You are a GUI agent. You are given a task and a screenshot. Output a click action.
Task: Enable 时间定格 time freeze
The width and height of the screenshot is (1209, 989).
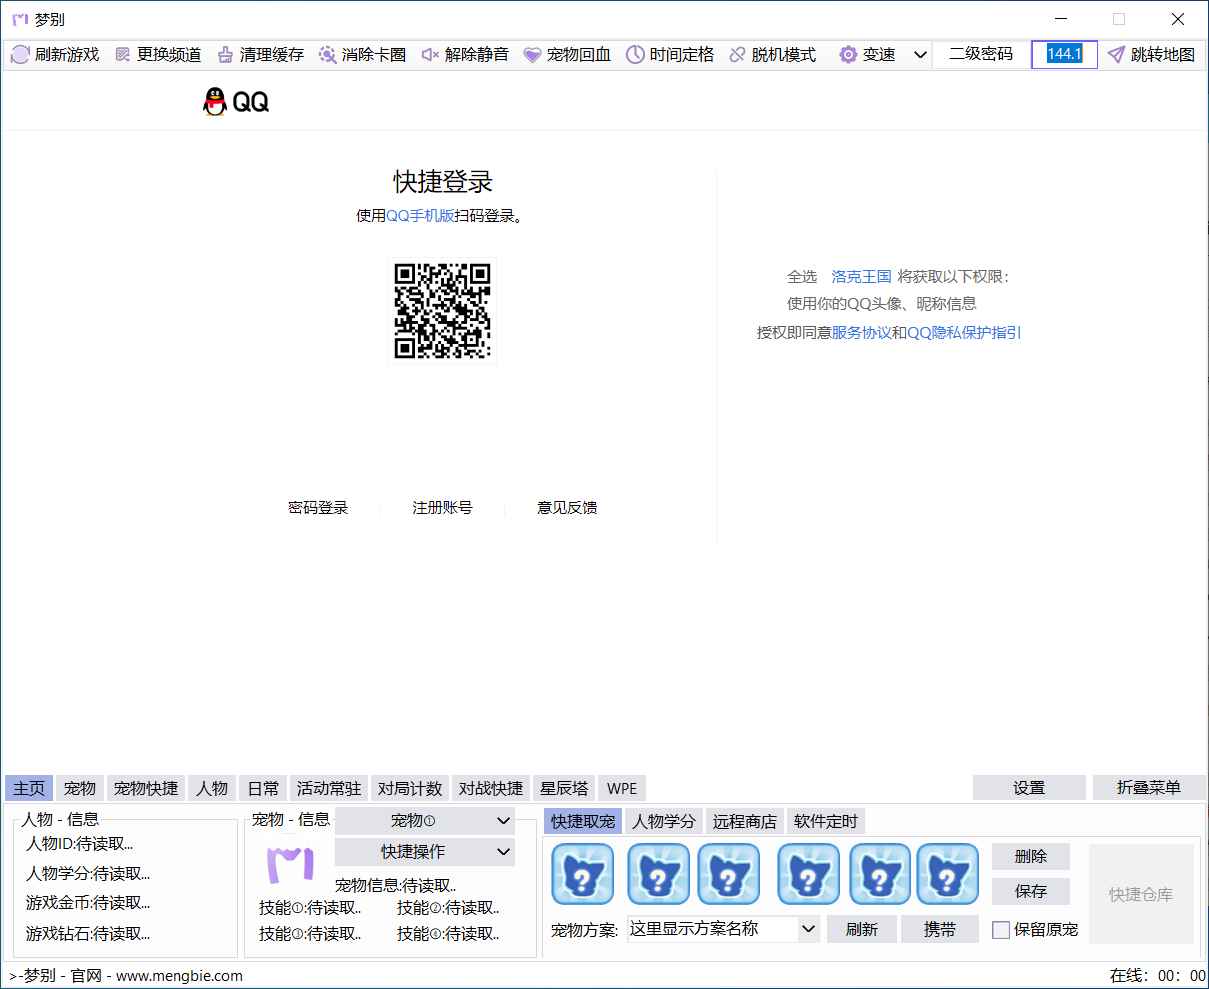pyautogui.click(x=635, y=55)
